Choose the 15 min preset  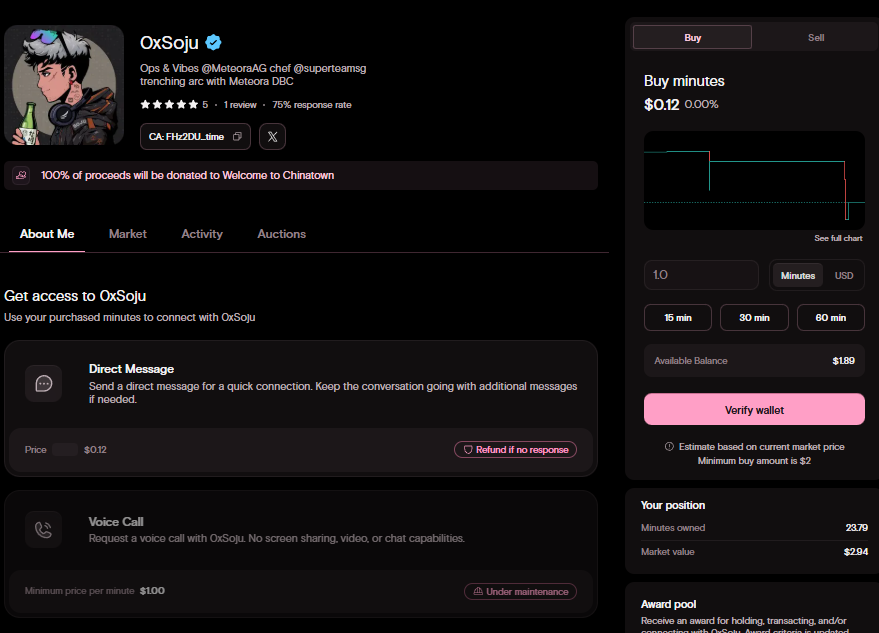pyautogui.click(x=678, y=318)
